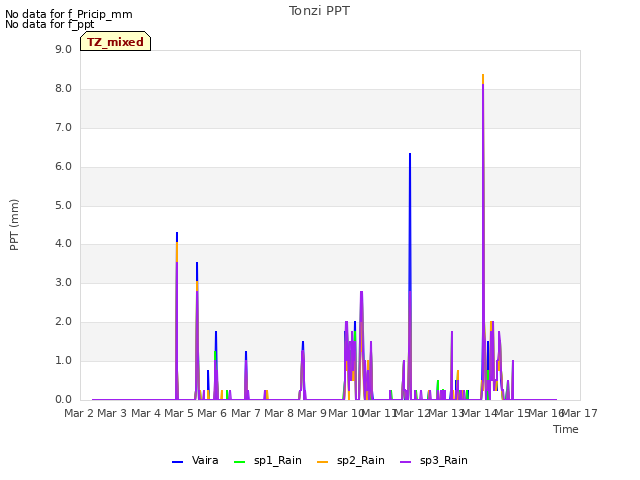640x480 pixels.
Task: Click the 4.0 y-axis tick label
Action: (x=63, y=244)
